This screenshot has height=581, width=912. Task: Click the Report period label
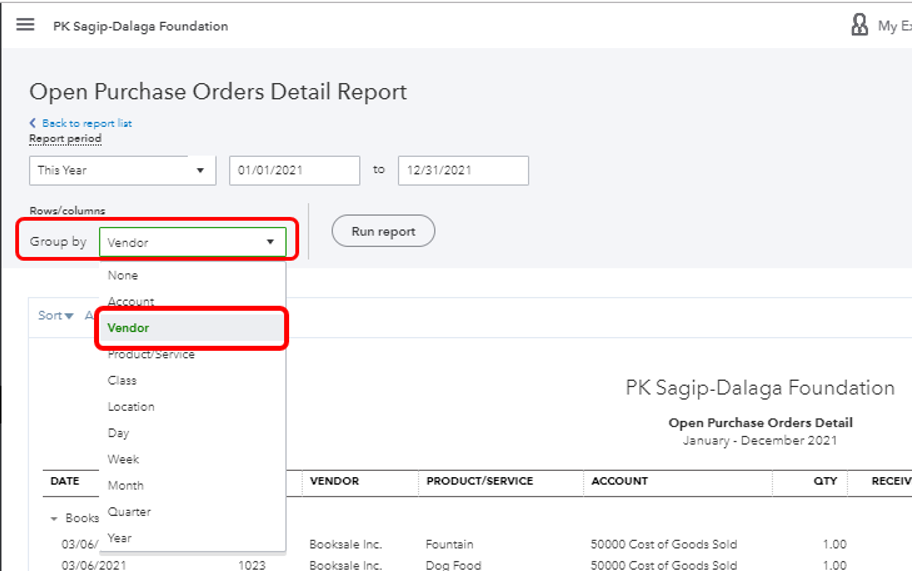click(x=65, y=138)
